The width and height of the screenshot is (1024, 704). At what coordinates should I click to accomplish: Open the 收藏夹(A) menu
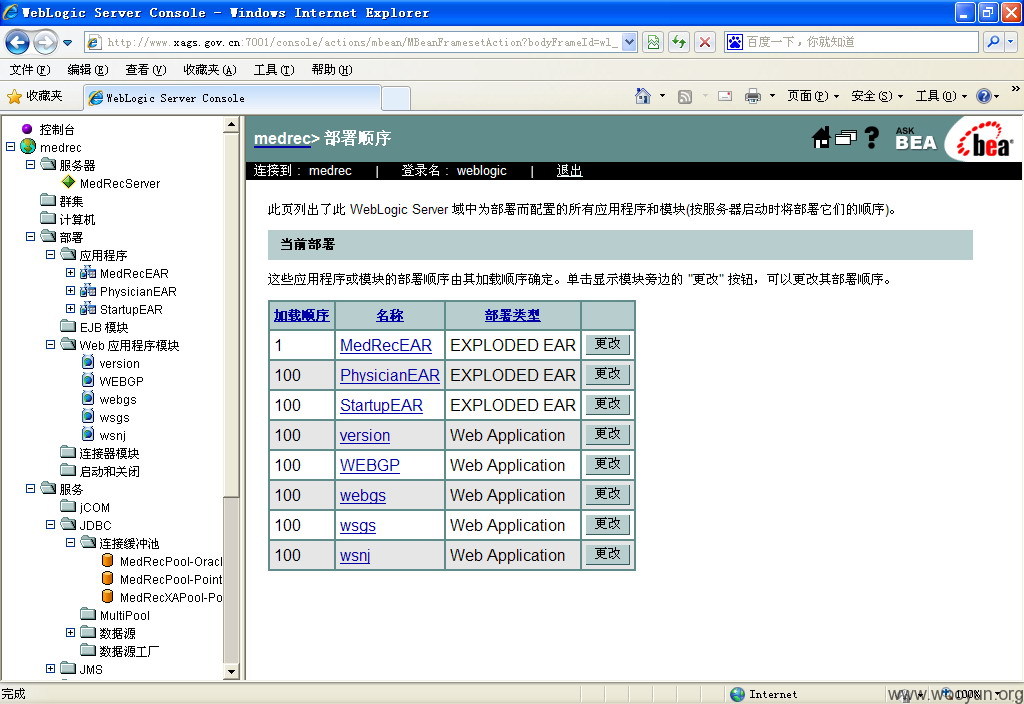click(210, 70)
